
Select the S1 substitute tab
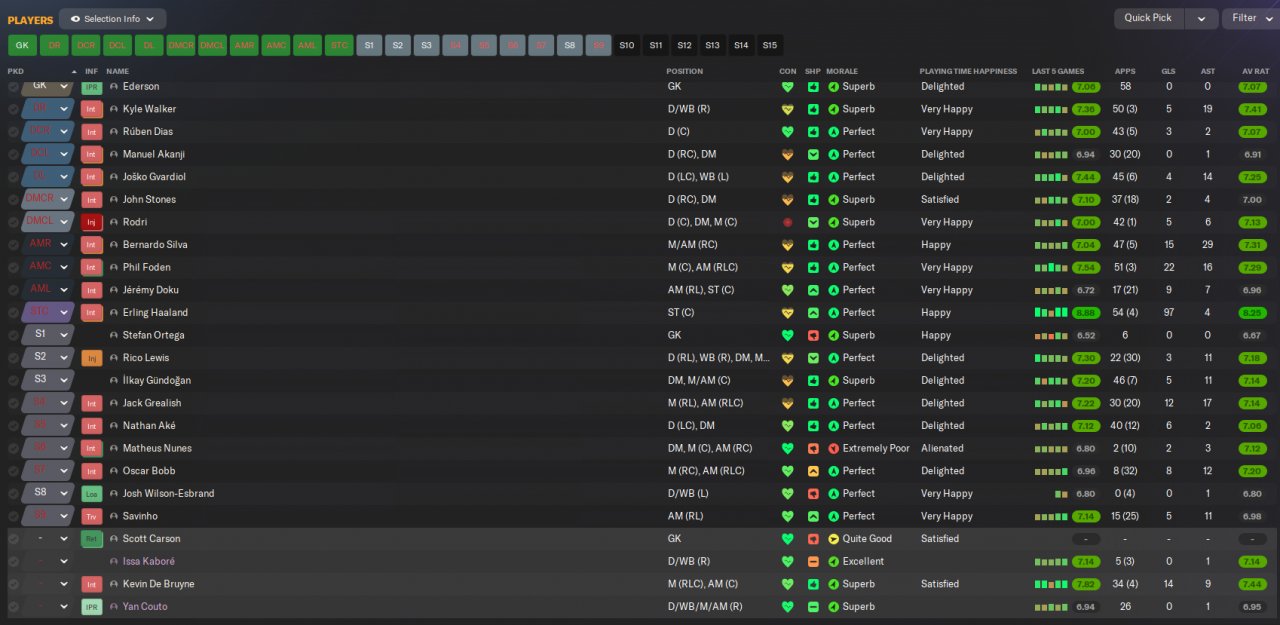369,45
